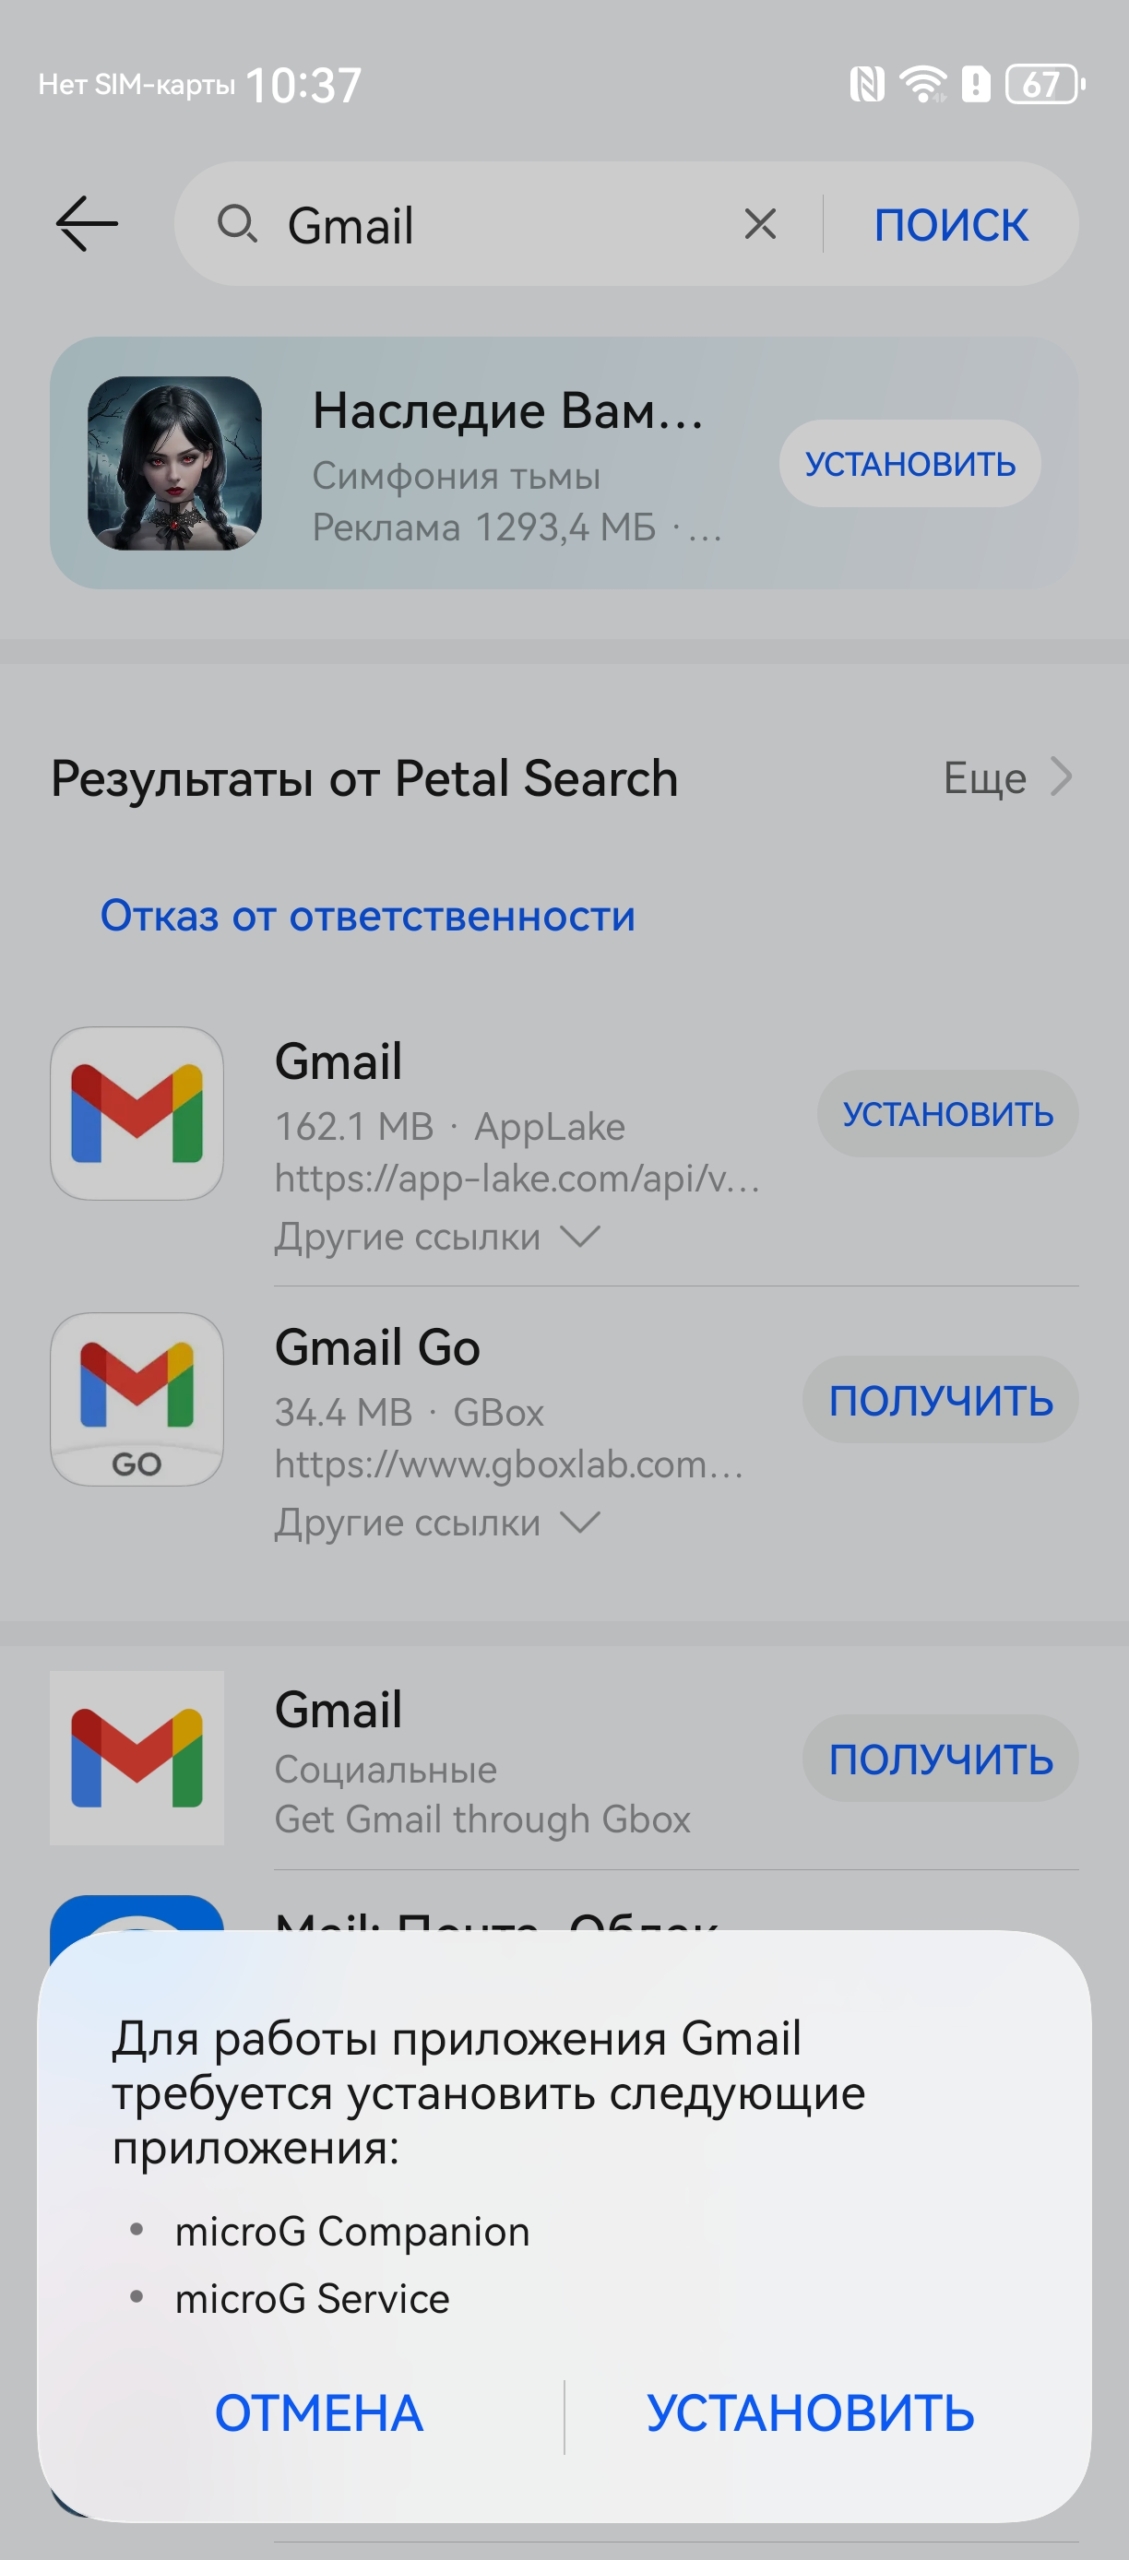Image resolution: width=1129 pixels, height=2560 pixels.
Task: Open more Petal Search results via Еще
Action: pos(1007,778)
